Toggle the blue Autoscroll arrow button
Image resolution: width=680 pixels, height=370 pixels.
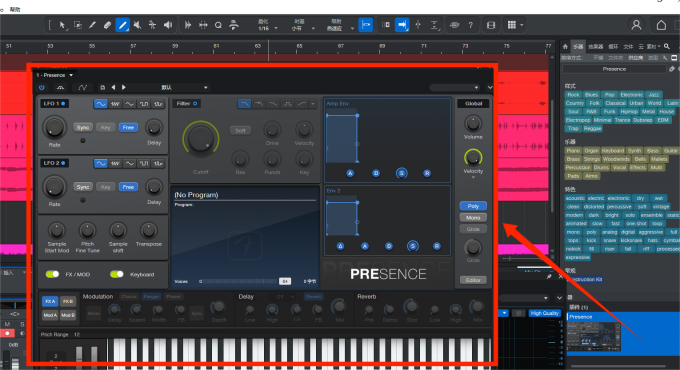coord(402,25)
